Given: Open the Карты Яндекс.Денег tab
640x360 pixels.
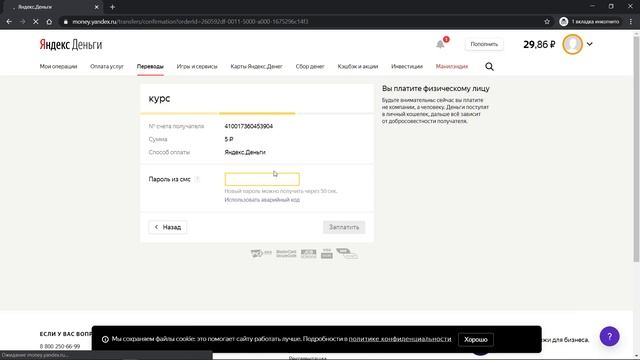Looking at the screenshot, I should pos(256,67).
